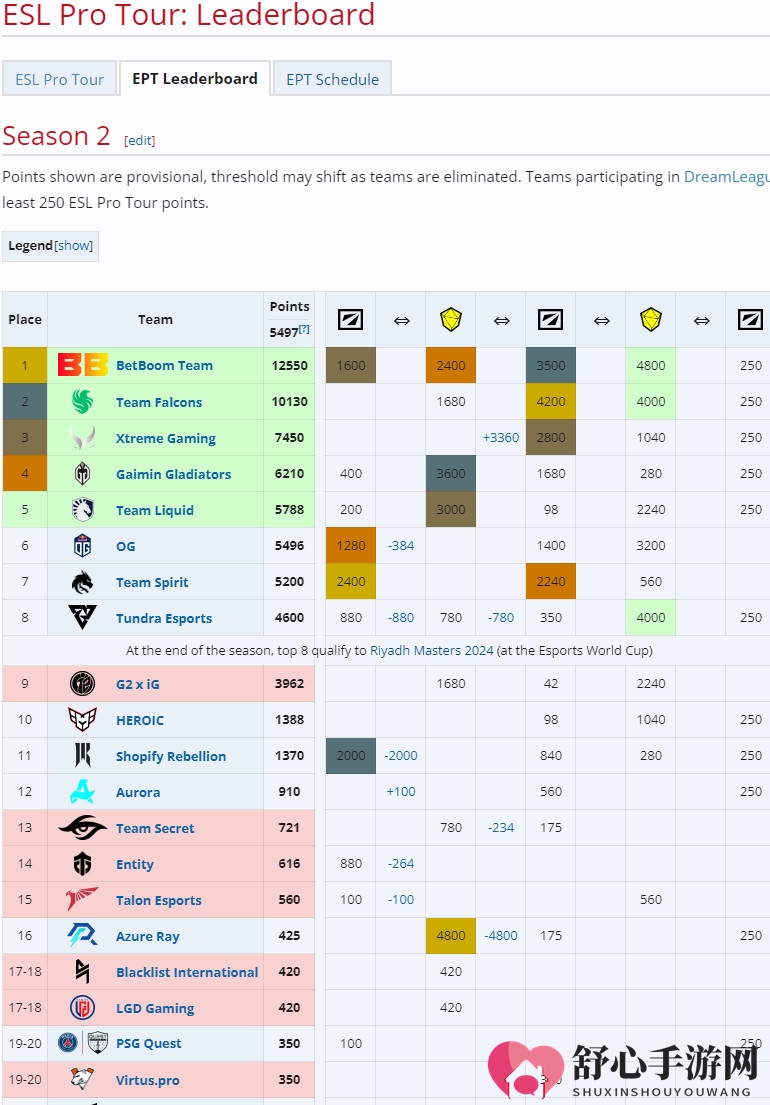Open the Riyadh Masters 2024 link
The height and width of the screenshot is (1105, 770).
pyautogui.click(x=432, y=650)
